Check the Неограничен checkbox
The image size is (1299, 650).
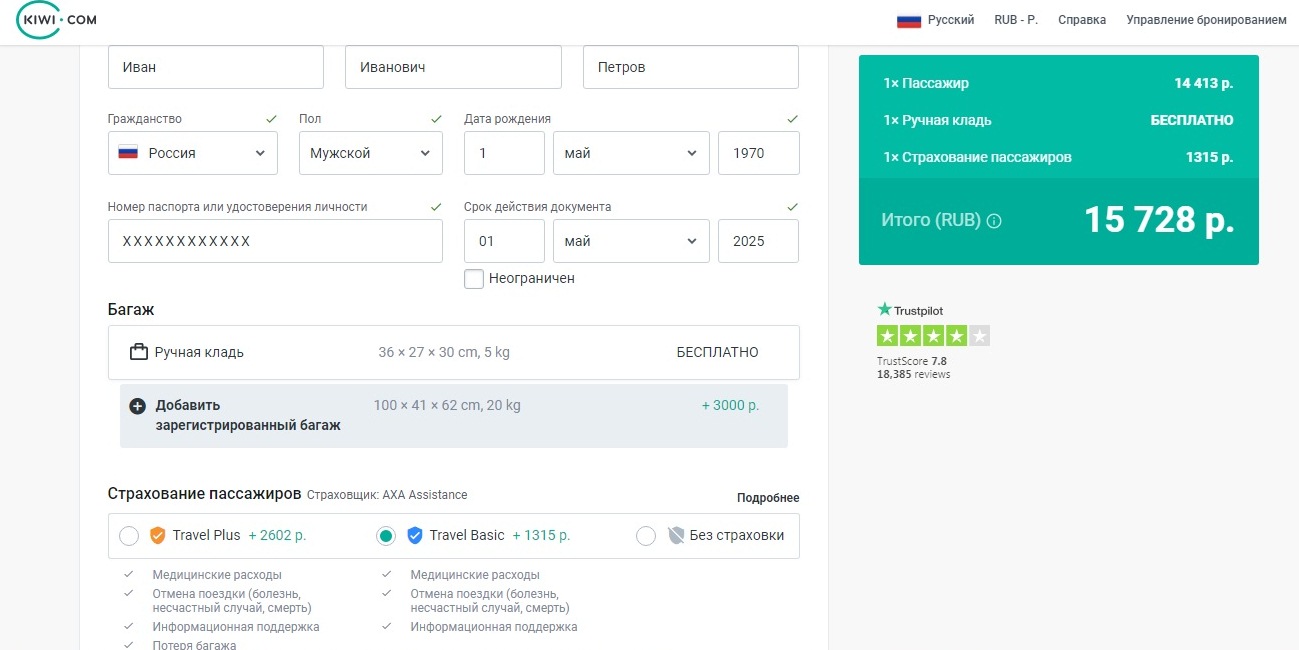(x=474, y=279)
